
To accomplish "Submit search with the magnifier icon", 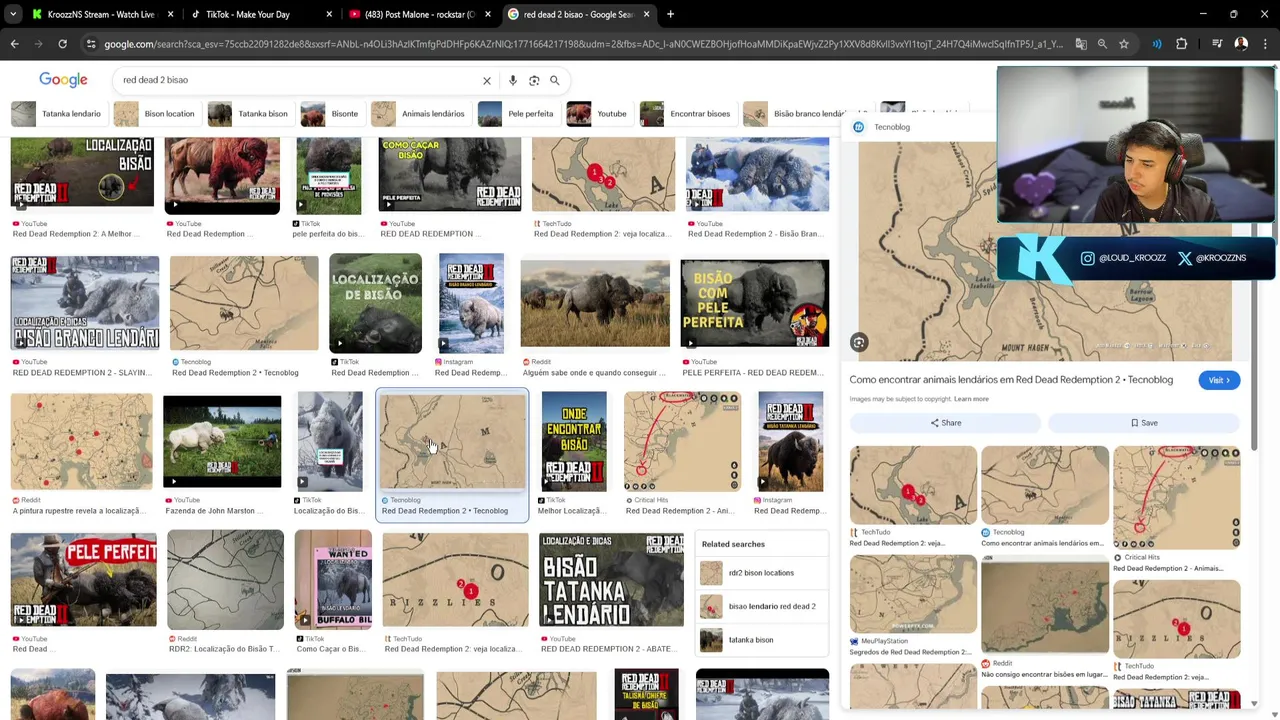I will coord(555,80).
